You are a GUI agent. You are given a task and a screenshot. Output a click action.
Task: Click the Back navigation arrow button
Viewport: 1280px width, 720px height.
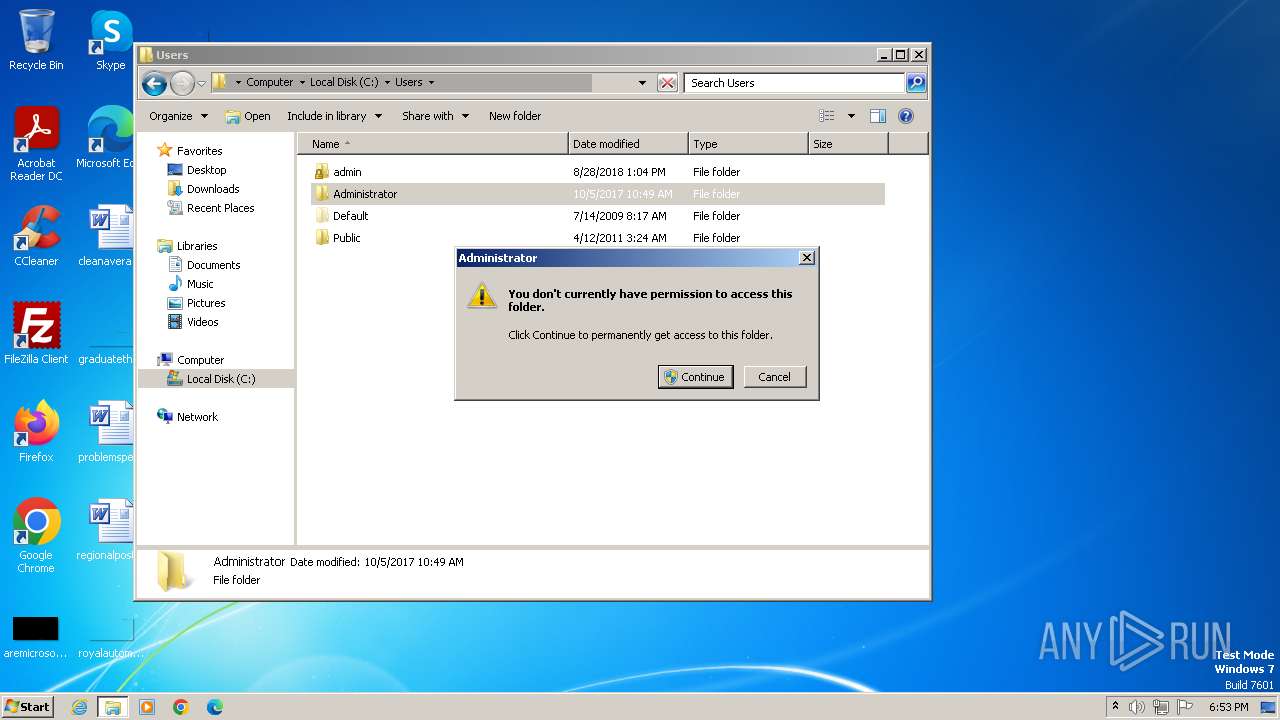154,83
